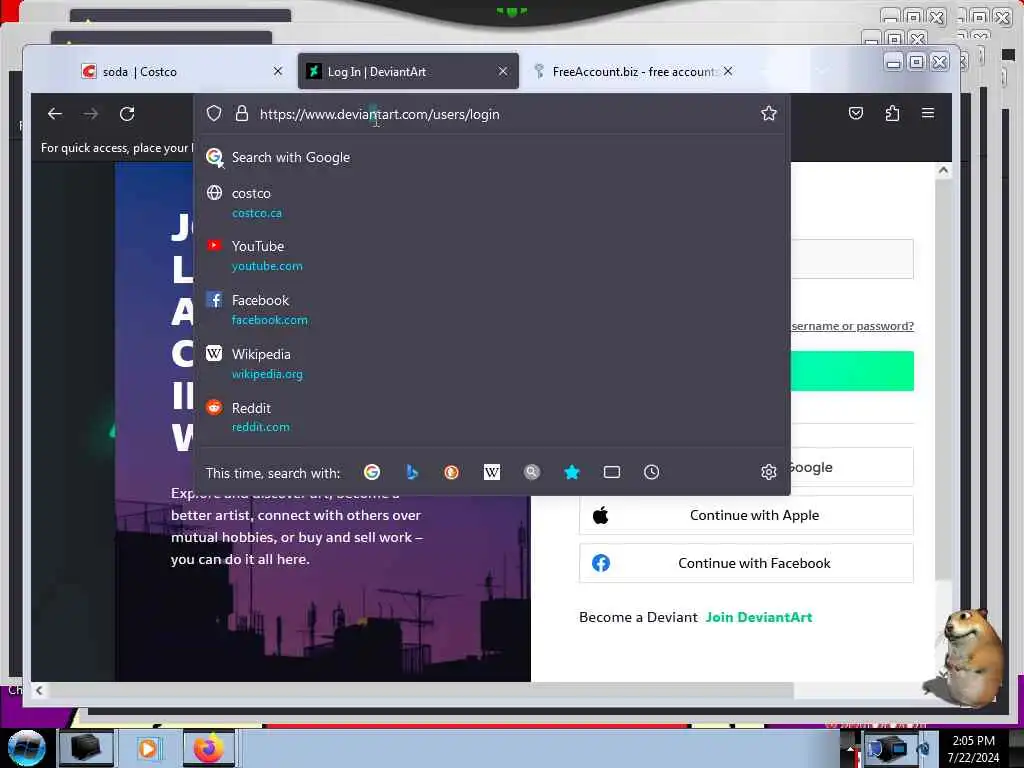1024x768 pixels.
Task: Choose Search with Google suggestion
Action: pyautogui.click(x=492, y=157)
